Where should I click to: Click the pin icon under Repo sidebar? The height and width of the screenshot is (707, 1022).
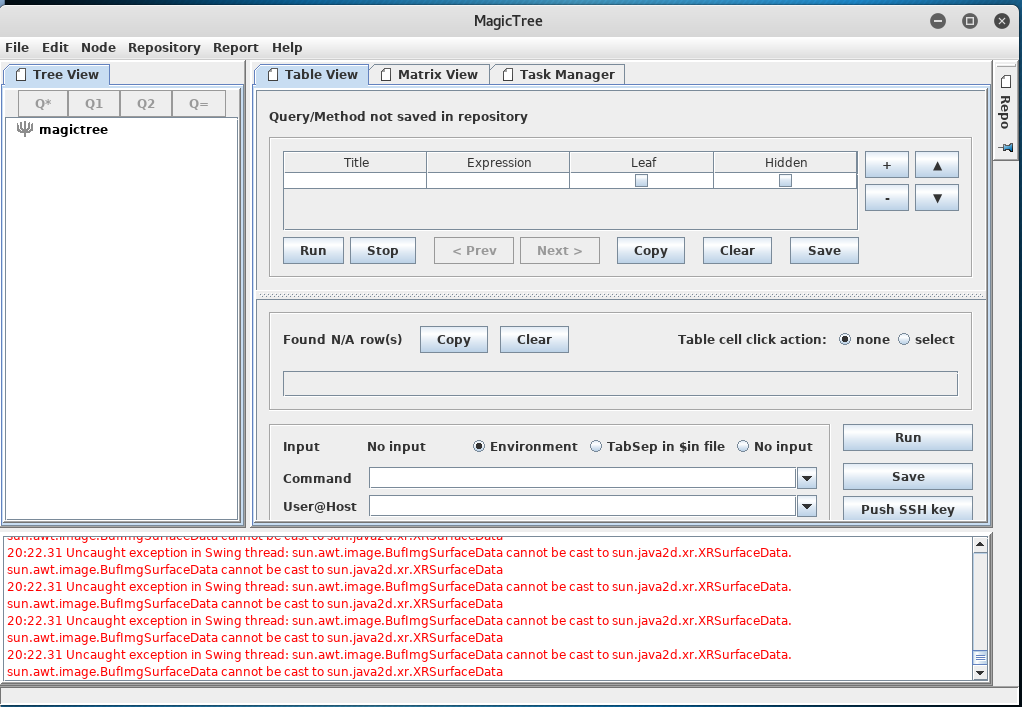[1006, 148]
